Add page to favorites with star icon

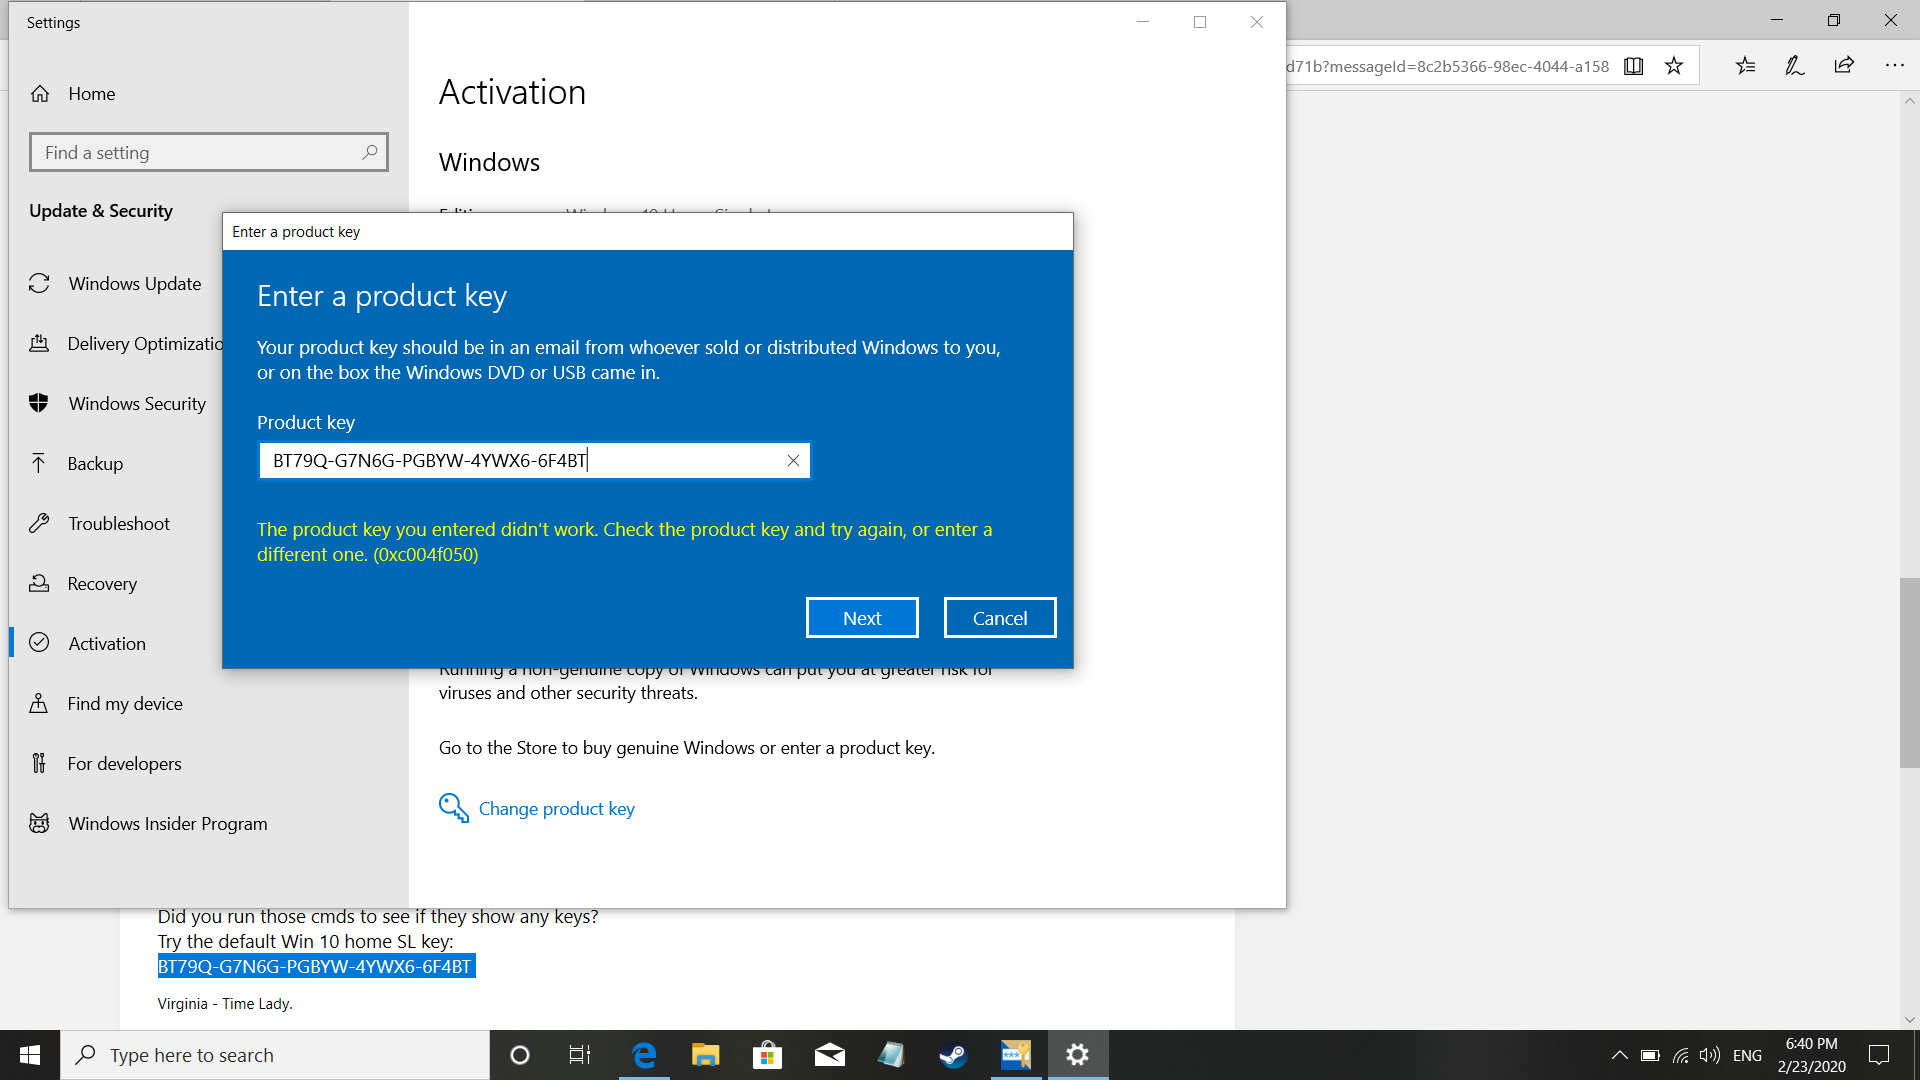tap(1674, 66)
